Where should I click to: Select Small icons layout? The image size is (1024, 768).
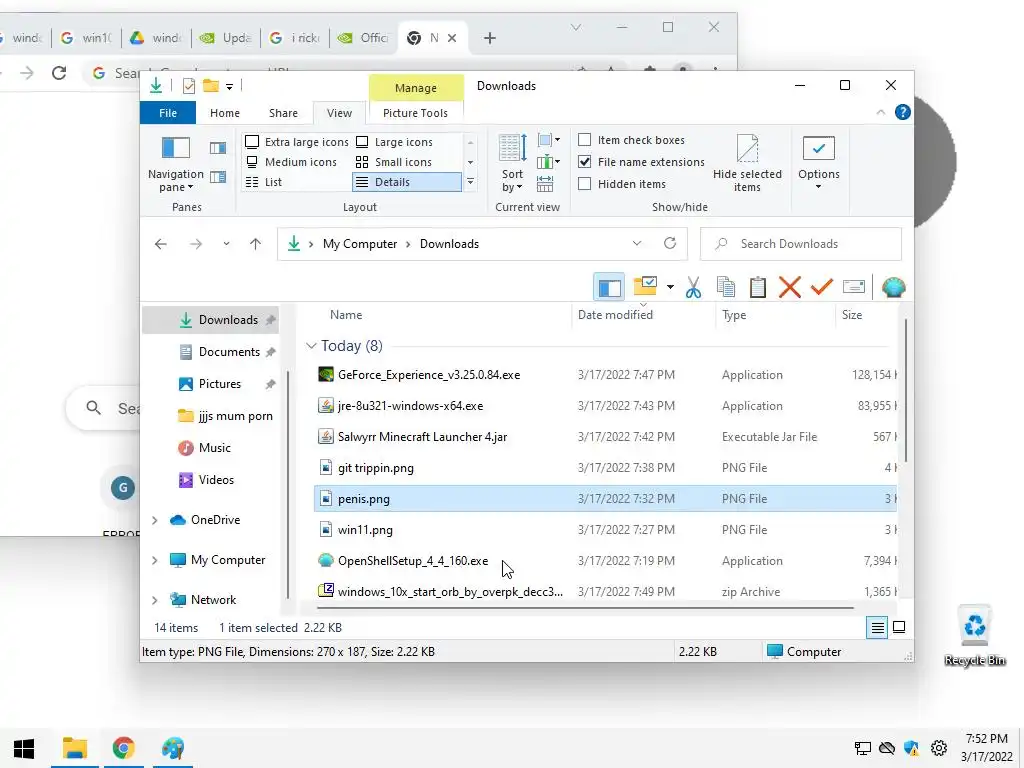[x=394, y=162]
